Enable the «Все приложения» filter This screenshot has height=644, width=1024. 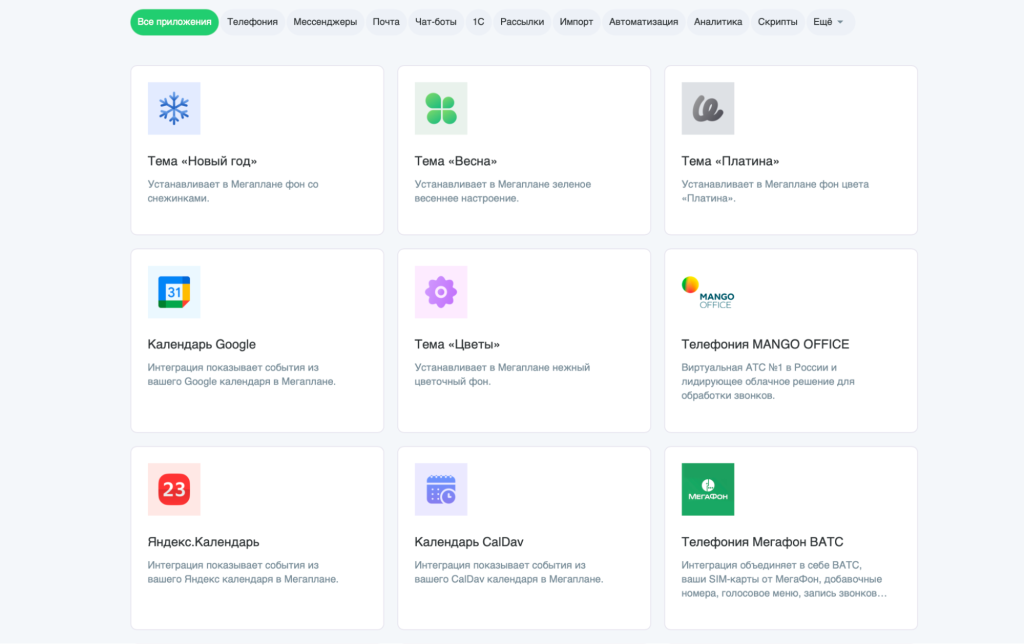(174, 21)
